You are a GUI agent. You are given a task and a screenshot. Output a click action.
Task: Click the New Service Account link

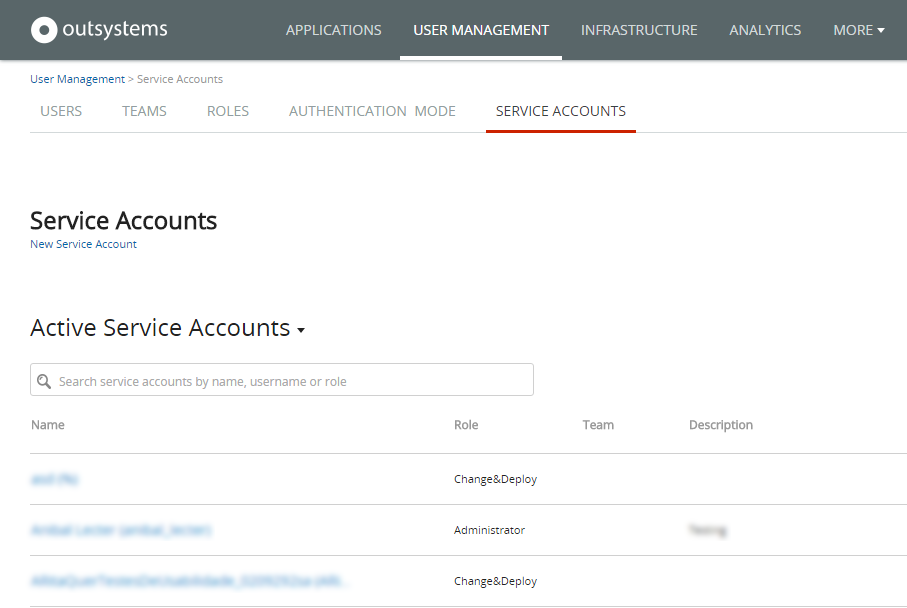point(83,244)
